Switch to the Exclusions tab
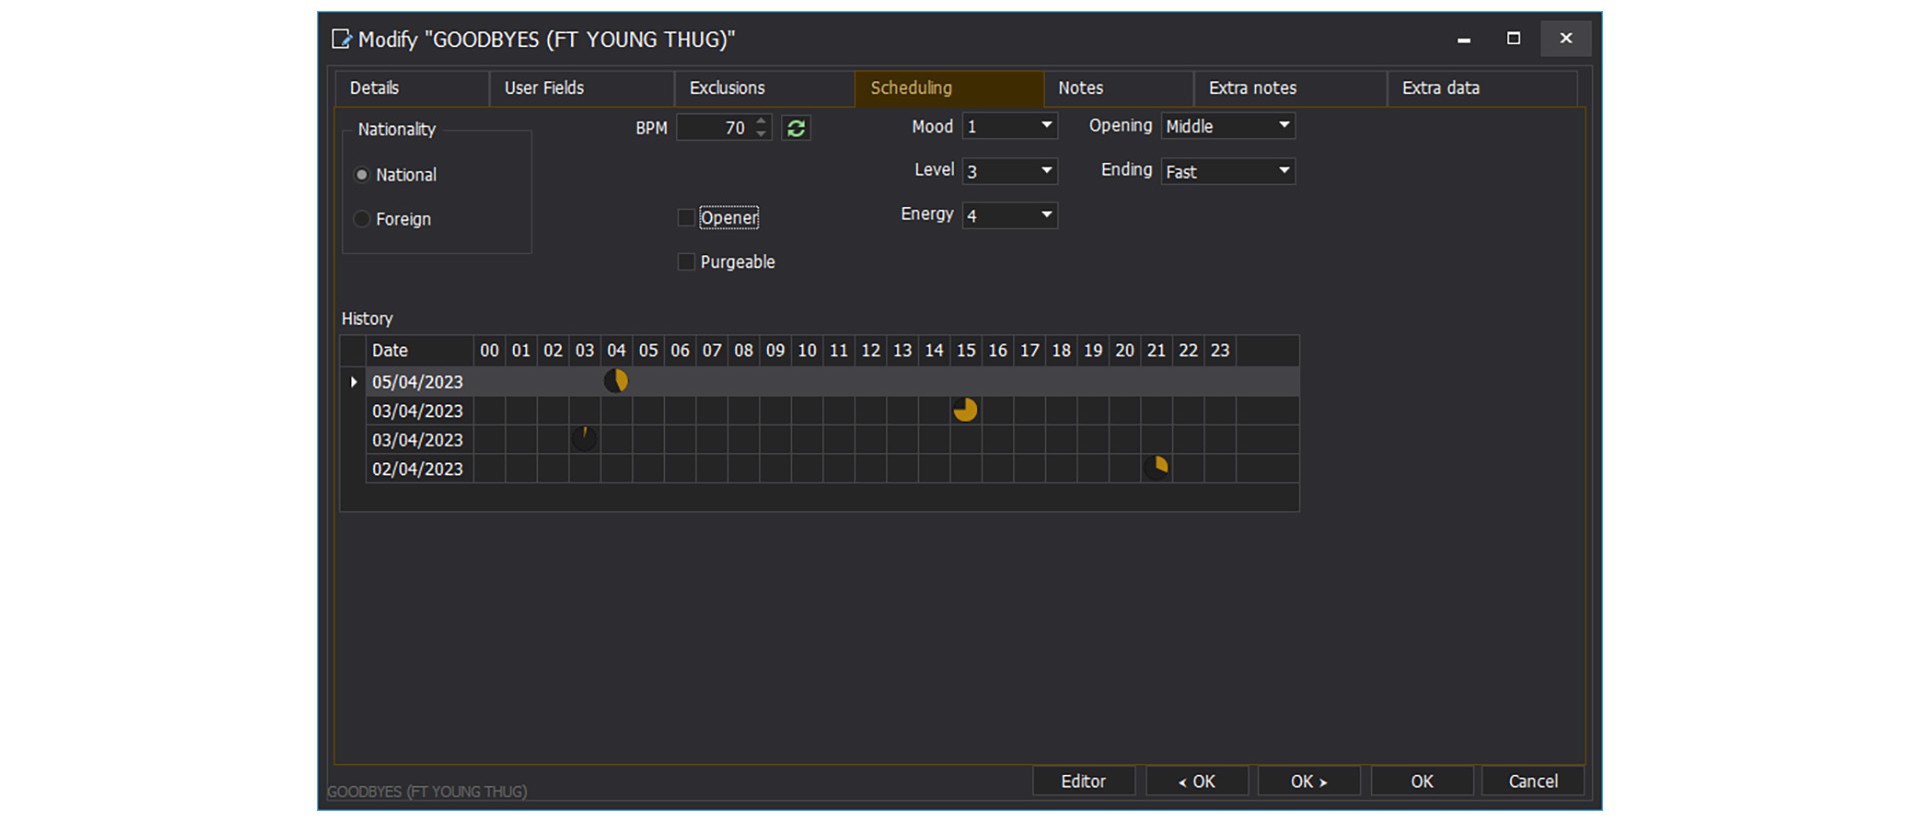This screenshot has height=822, width=1920. coord(727,88)
